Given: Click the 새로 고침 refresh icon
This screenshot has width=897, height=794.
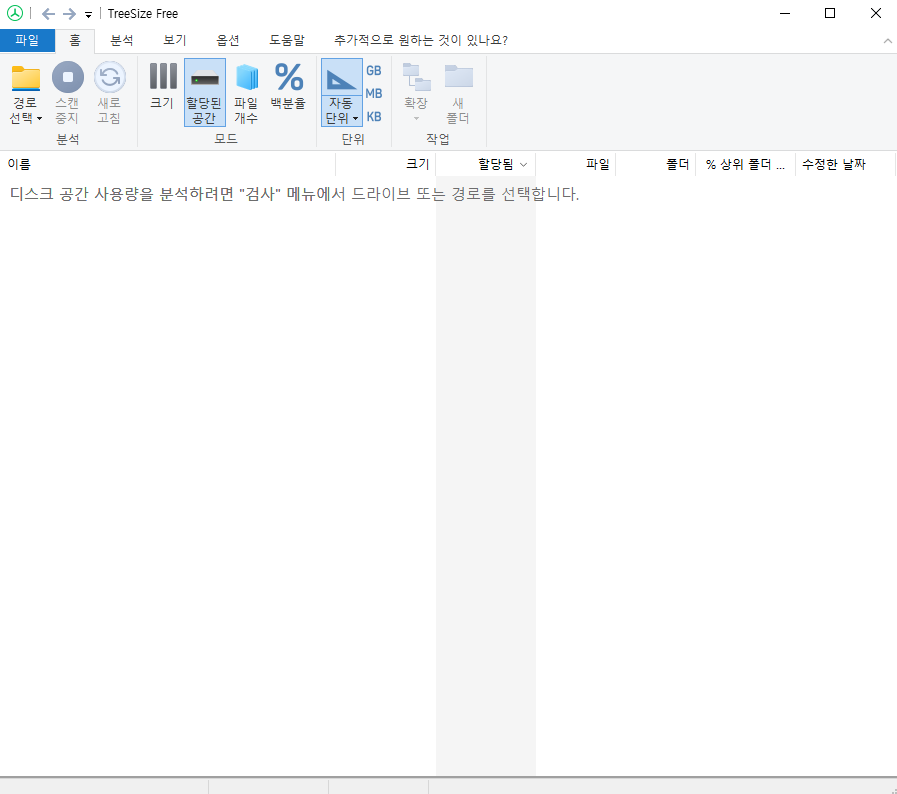Looking at the screenshot, I should (109, 78).
